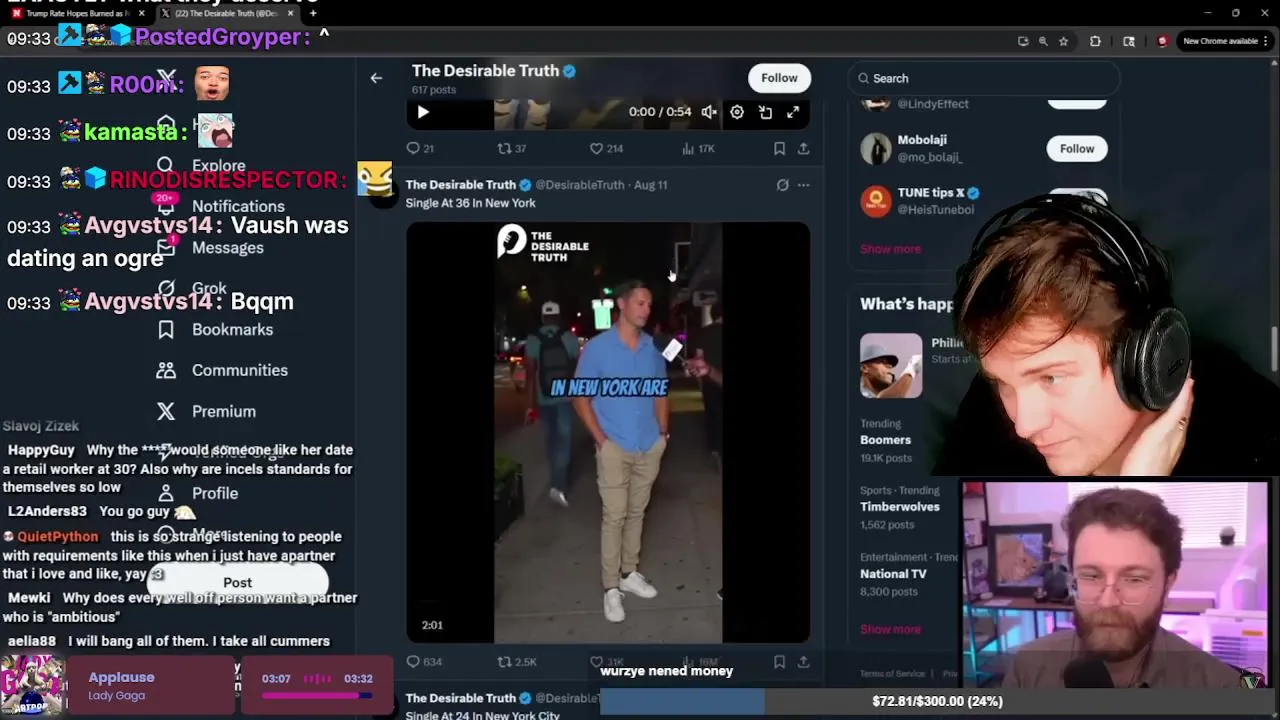Click the @mo_bolaji_ handle text
This screenshot has height=720, width=1280.
coord(930,158)
